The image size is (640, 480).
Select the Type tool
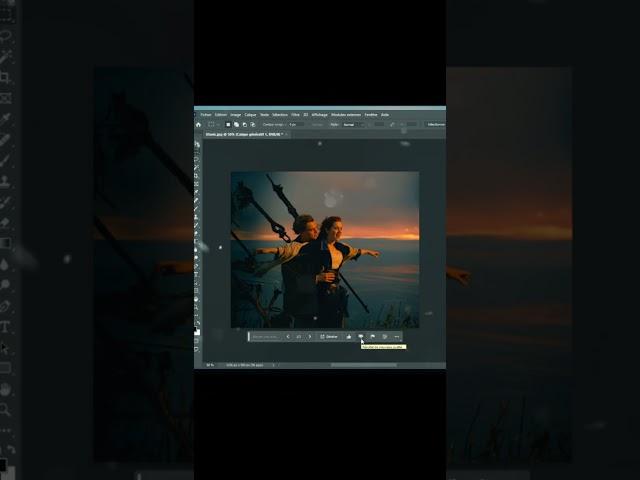coord(197,274)
